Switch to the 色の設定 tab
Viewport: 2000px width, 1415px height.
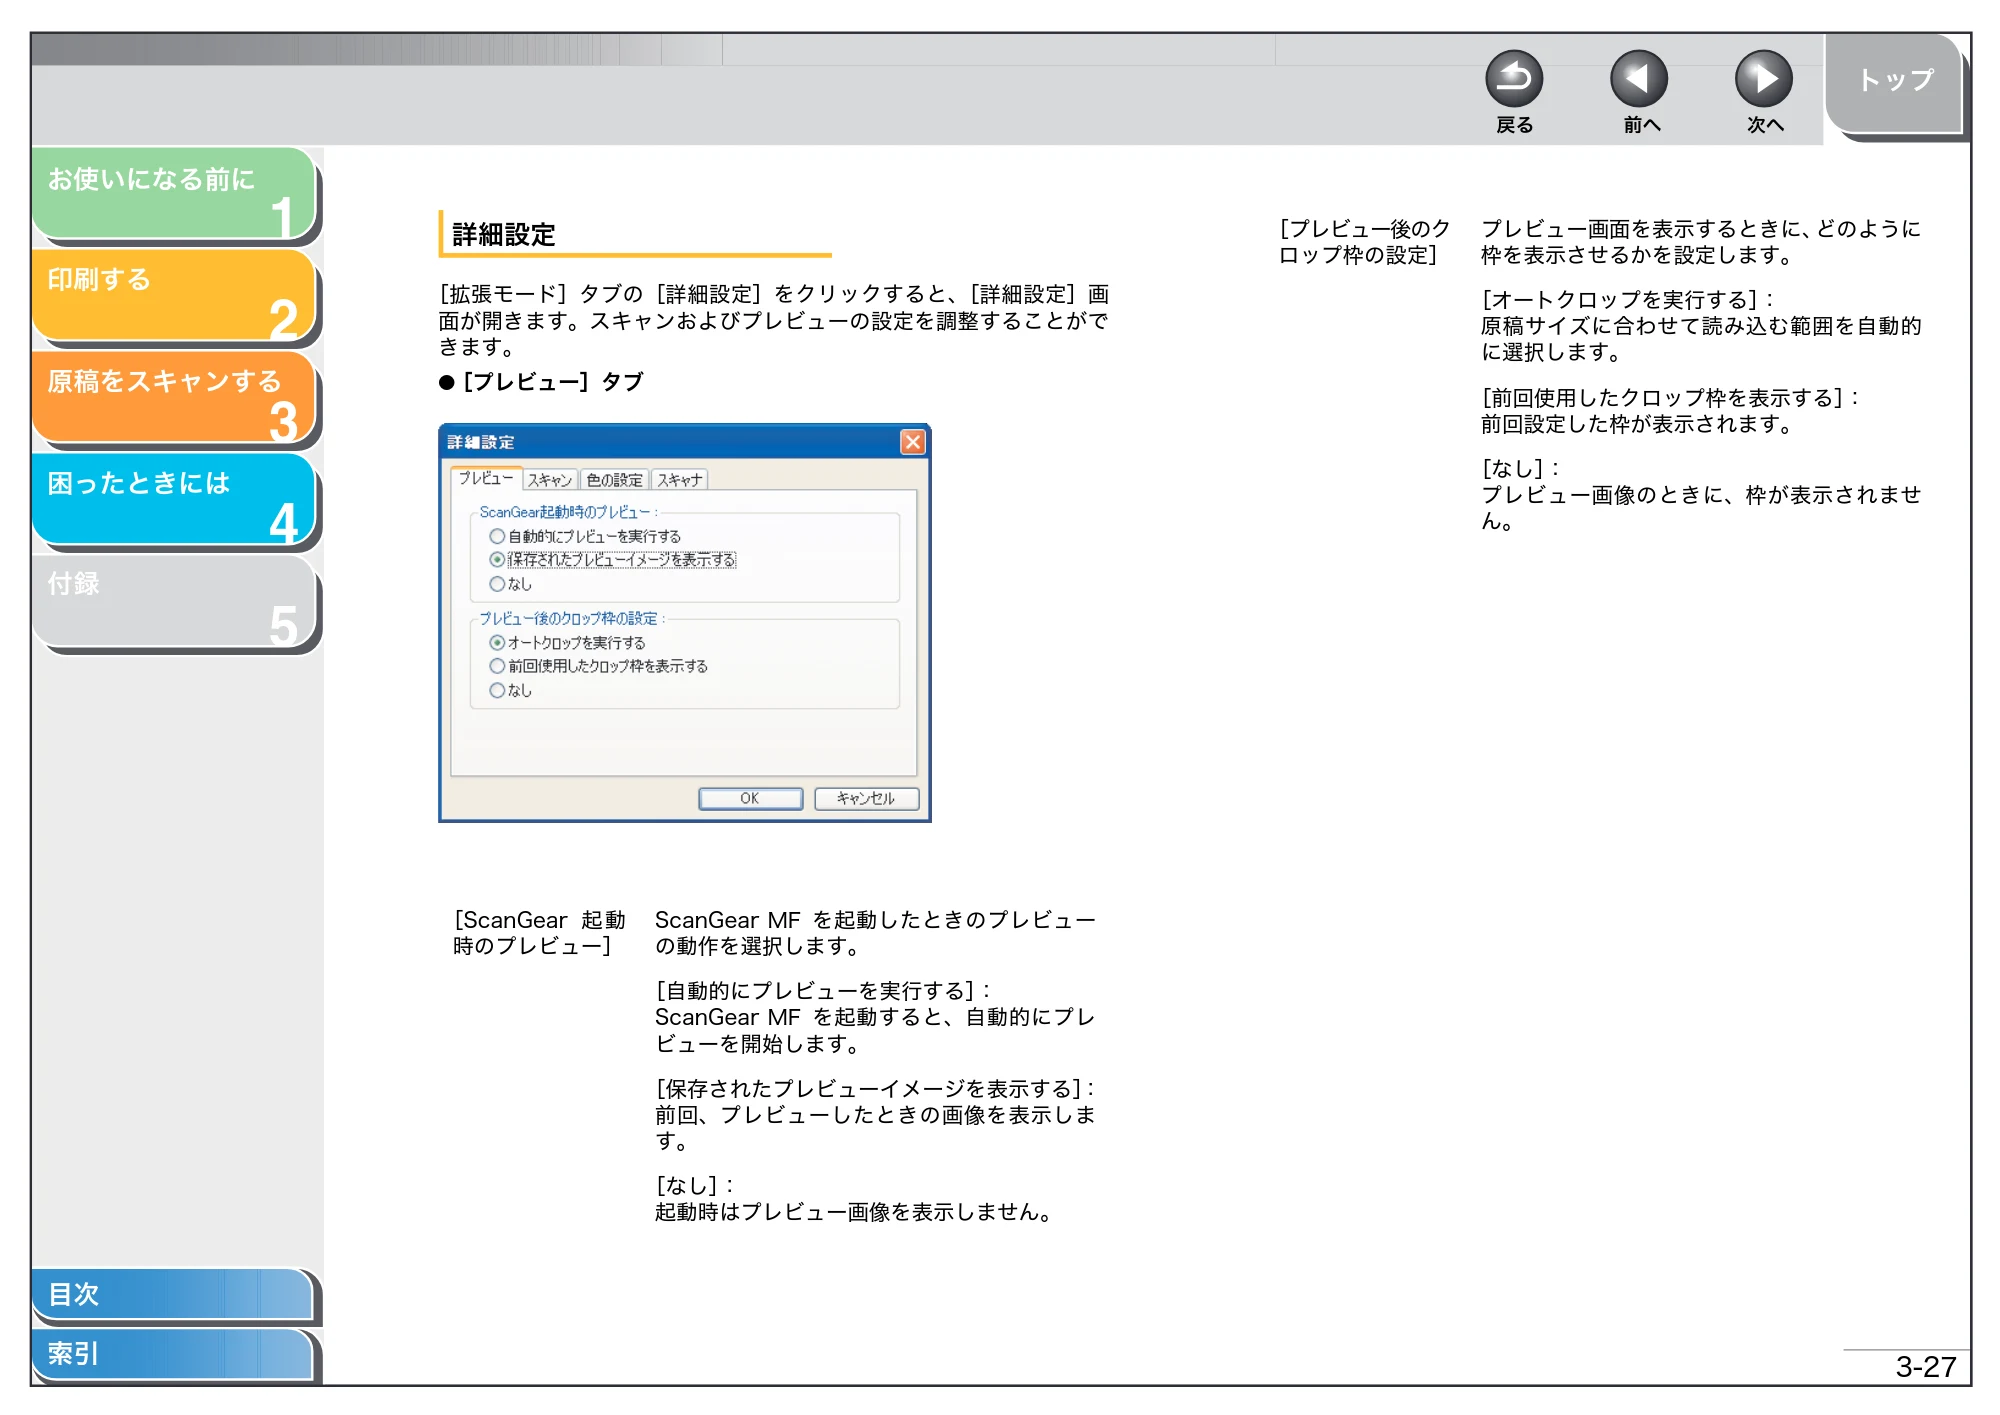click(614, 480)
